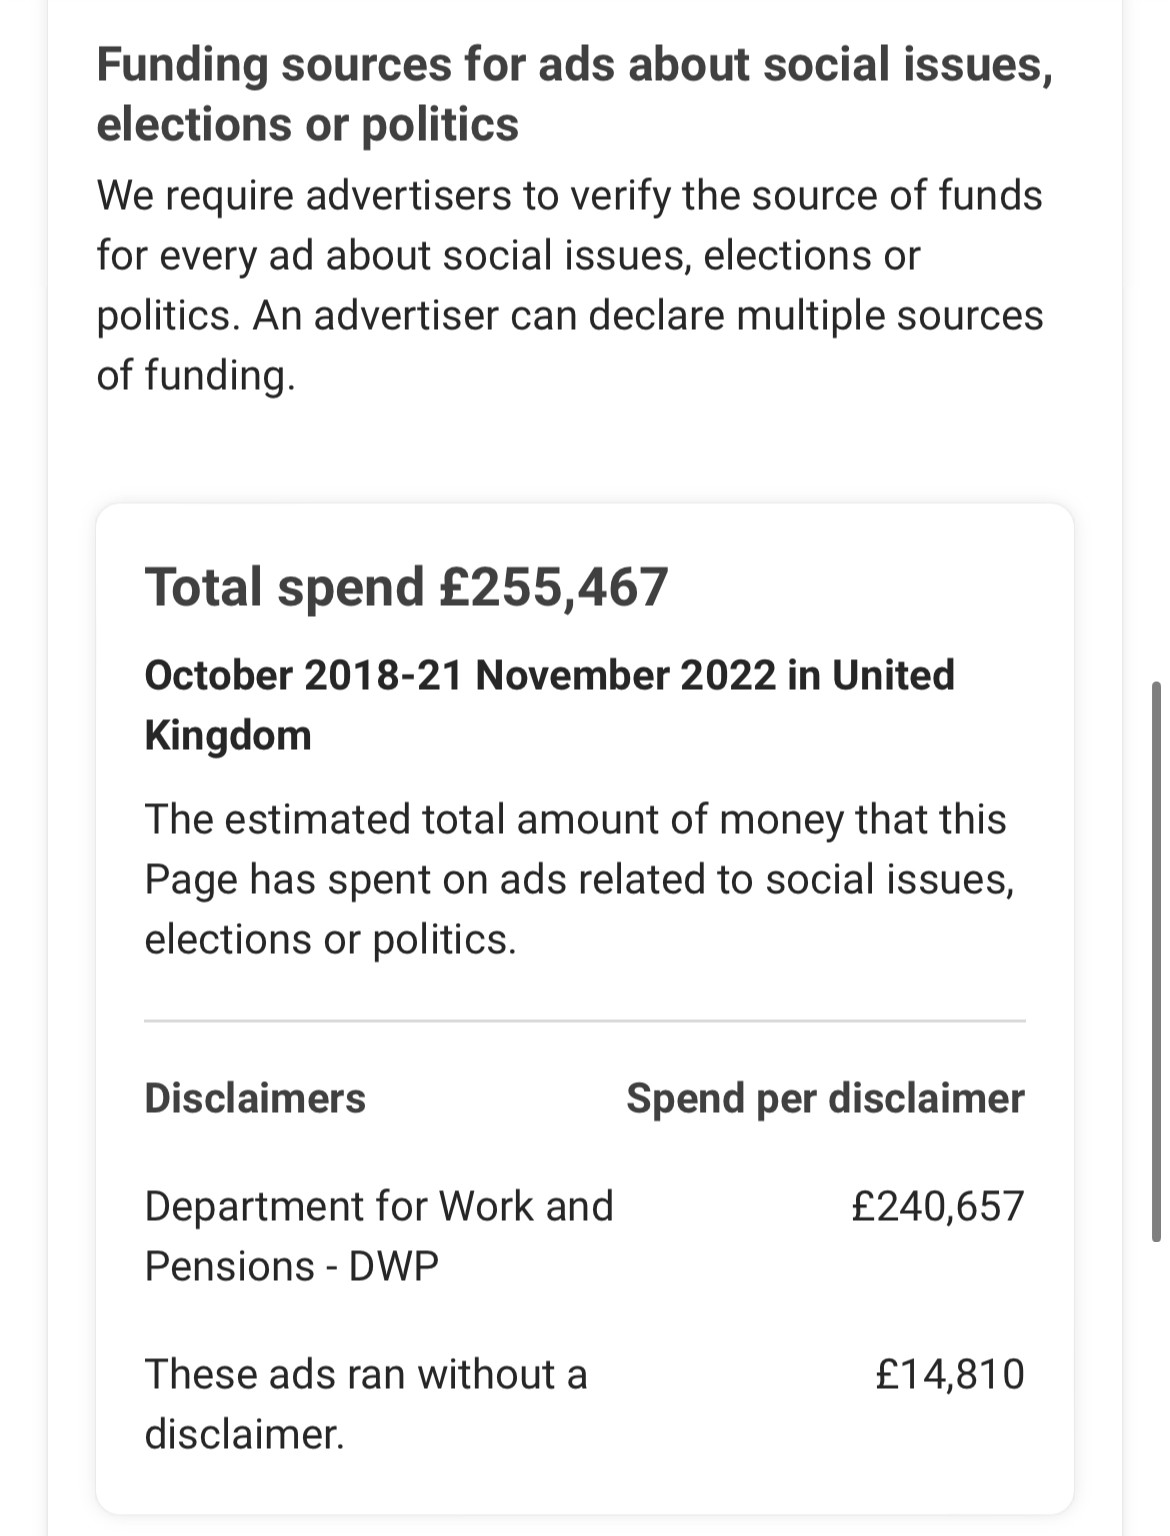Click the vertical scrollbar thumb on right edge
The image size is (1170, 1536).
coord(1157,961)
